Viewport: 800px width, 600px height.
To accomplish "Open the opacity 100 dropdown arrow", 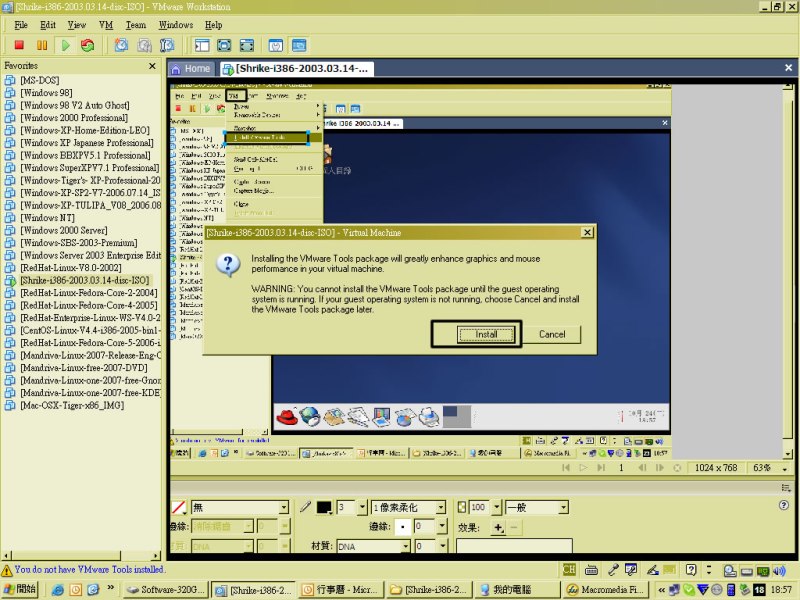I will (x=497, y=507).
